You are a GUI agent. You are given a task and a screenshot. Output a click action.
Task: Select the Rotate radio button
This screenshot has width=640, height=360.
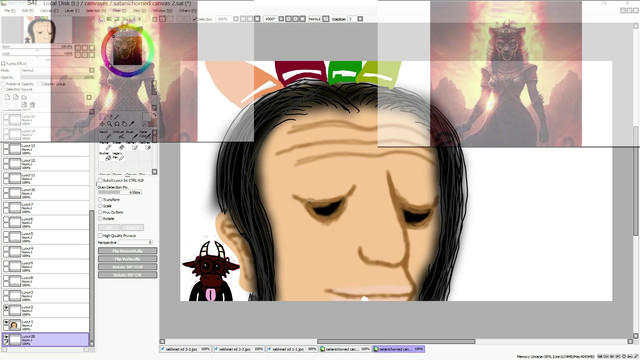[x=100, y=219]
